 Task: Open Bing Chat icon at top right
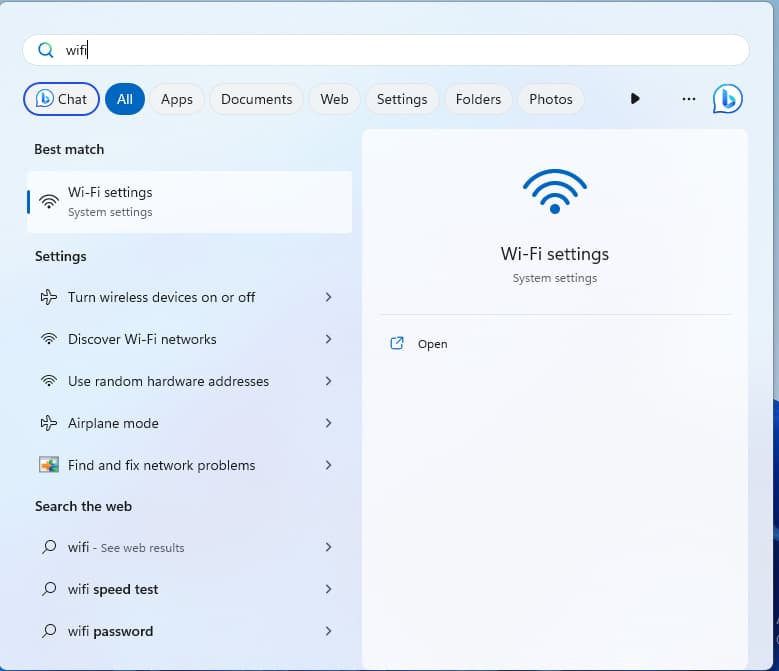coord(727,99)
